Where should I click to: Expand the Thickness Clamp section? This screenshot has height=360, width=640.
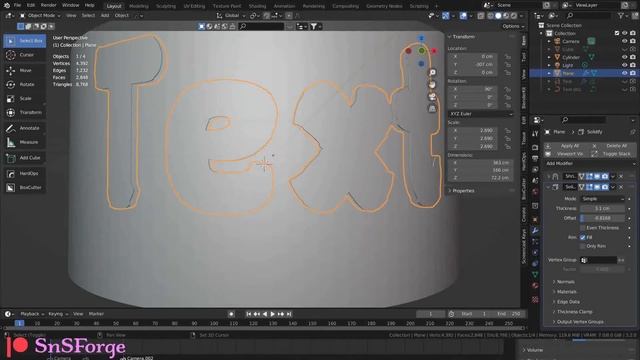[574, 312]
